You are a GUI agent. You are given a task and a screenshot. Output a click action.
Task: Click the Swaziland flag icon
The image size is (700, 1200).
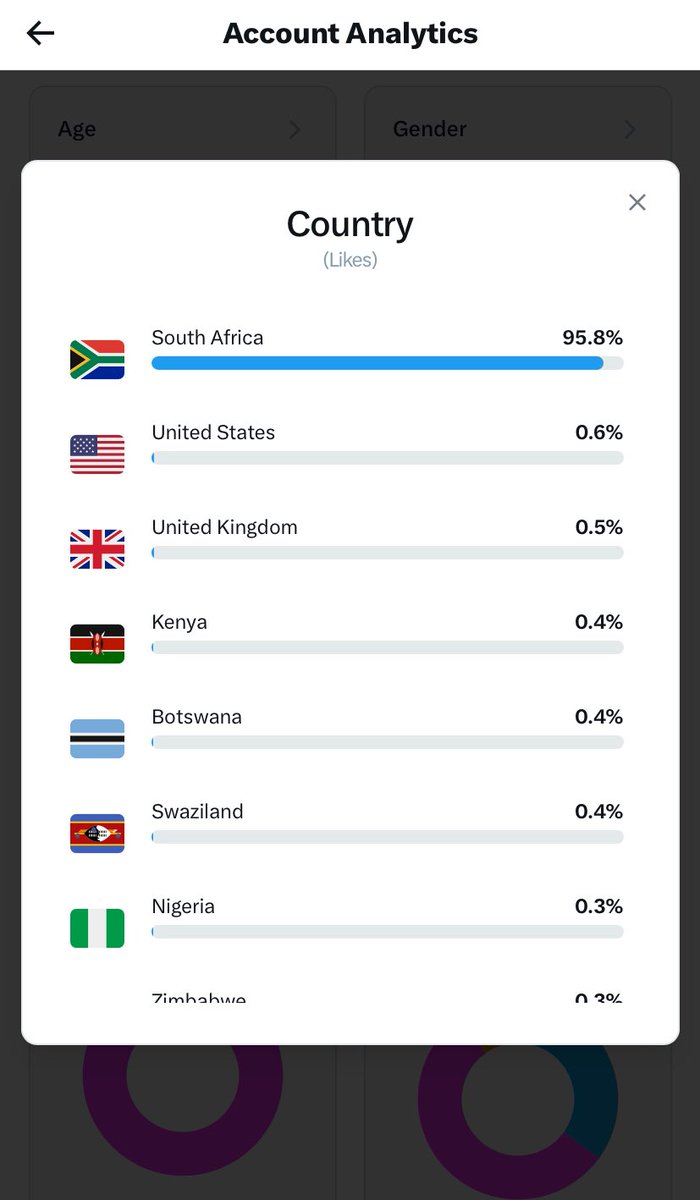(x=97, y=833)
